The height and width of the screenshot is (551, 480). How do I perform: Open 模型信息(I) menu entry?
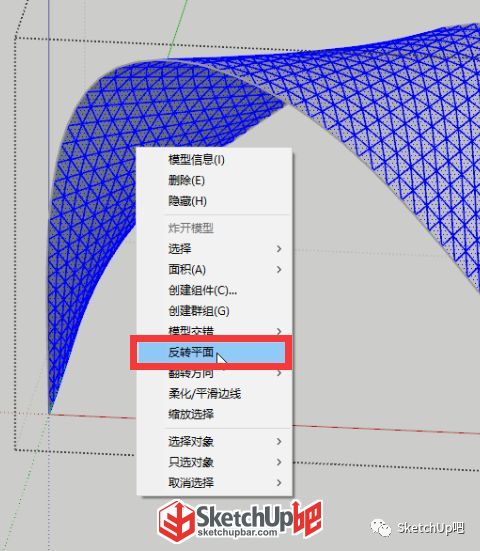coord(196,160)
